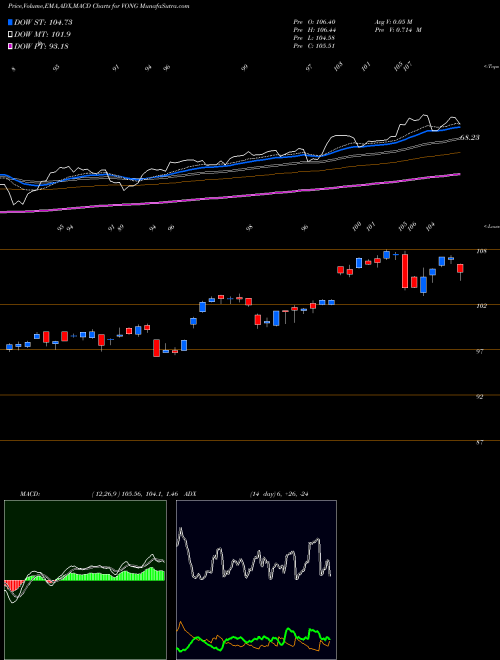Click the '<Tops' label at right edge
Viewport: 500px width, 660px height.
point(491,67)
